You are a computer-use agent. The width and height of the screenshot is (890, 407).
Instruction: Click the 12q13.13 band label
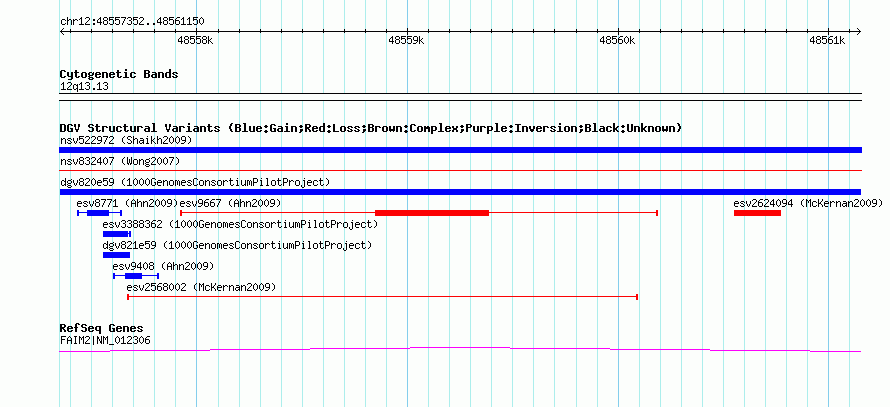[84, 87]
